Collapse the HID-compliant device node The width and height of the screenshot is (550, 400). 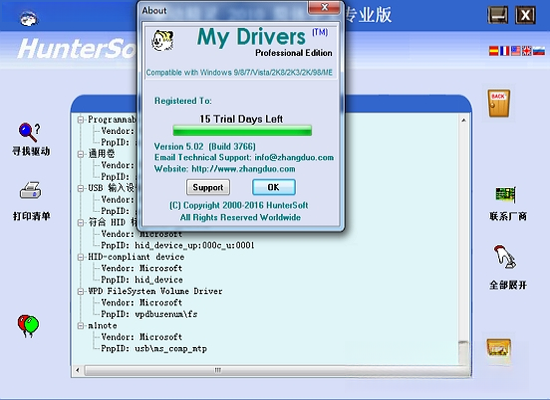click(x=81, y=257)
